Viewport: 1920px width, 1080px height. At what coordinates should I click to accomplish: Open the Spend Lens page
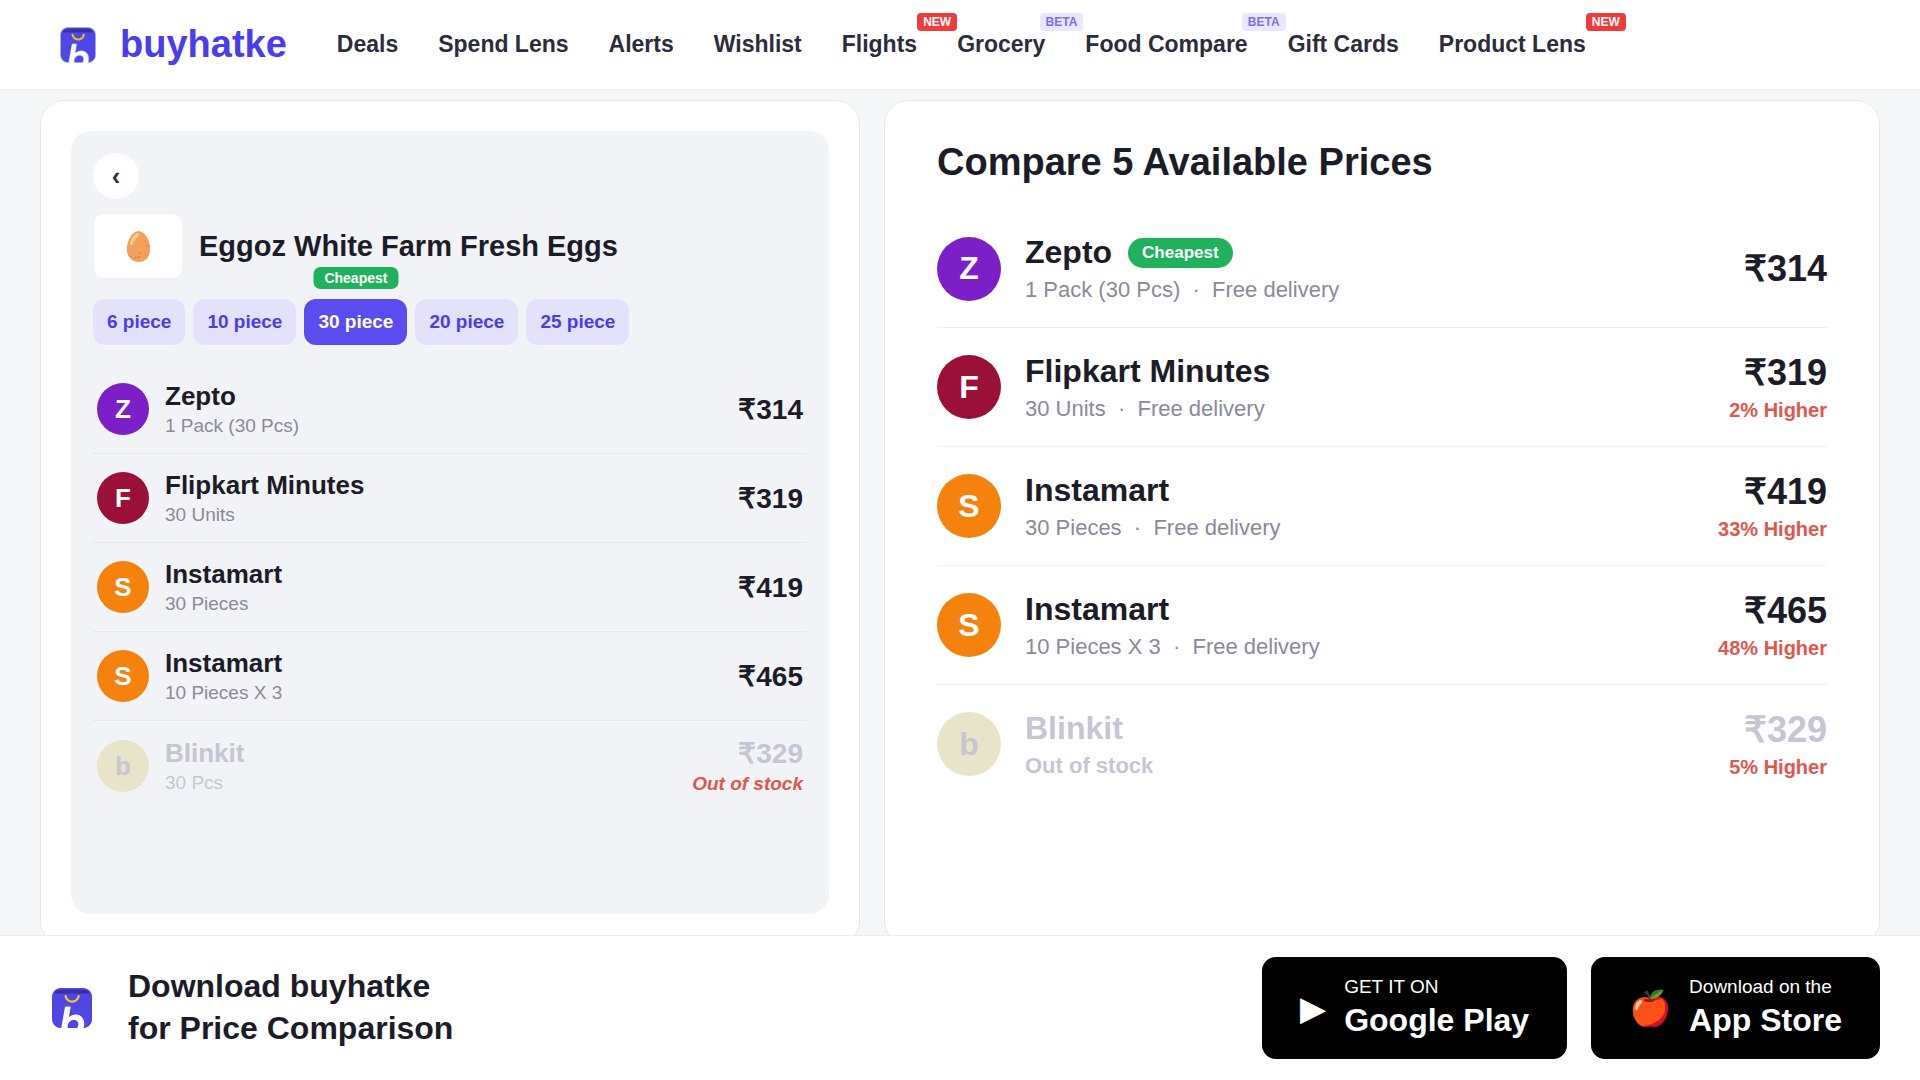coord(503,44)
